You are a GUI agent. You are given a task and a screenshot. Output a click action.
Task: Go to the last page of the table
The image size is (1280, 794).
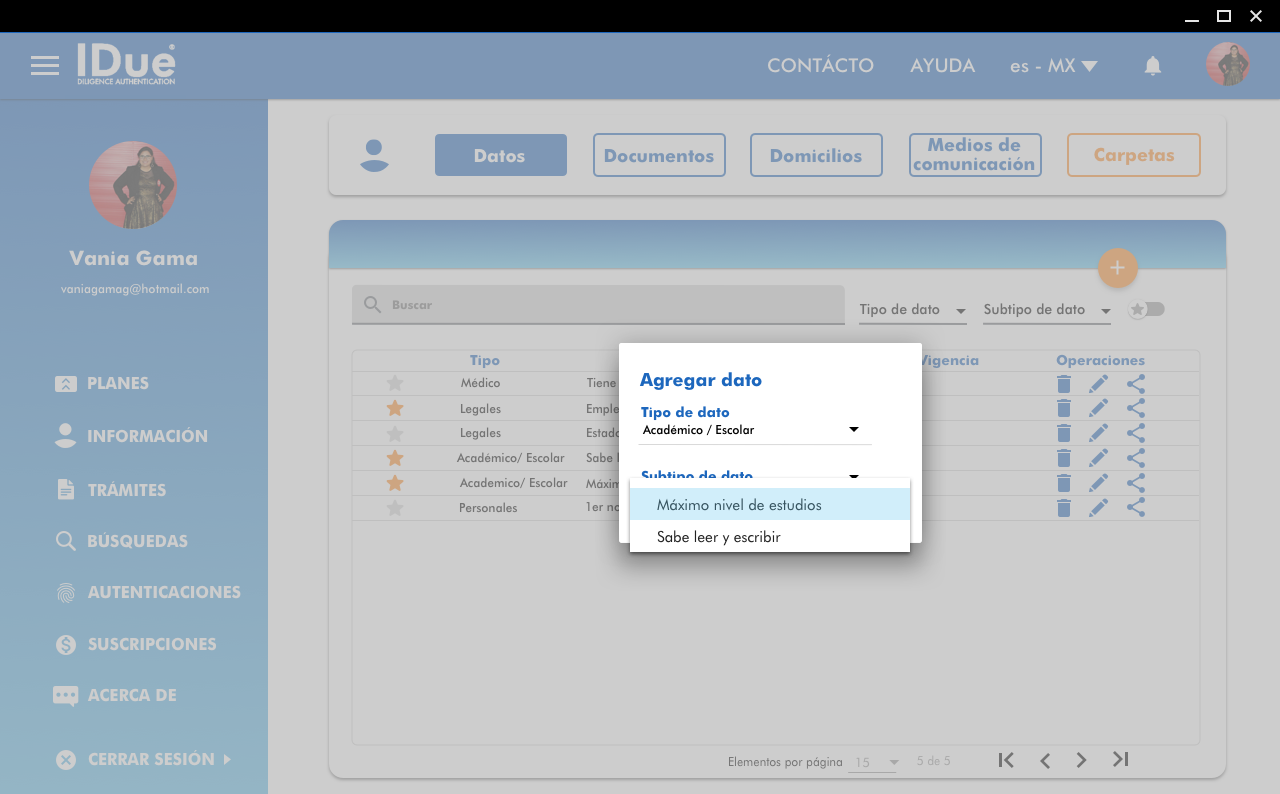tap(1121, 760)
